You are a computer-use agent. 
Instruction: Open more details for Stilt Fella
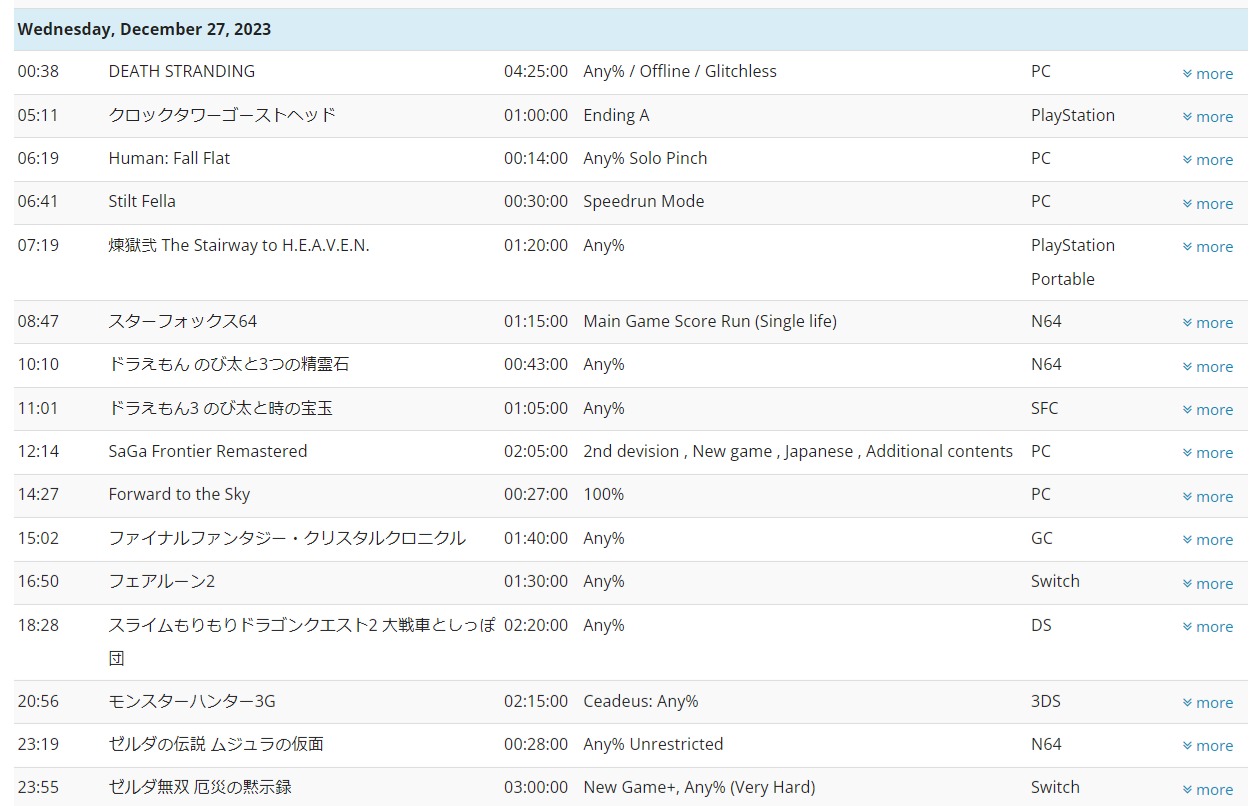pyautogui.click(x=1207, y=203)
